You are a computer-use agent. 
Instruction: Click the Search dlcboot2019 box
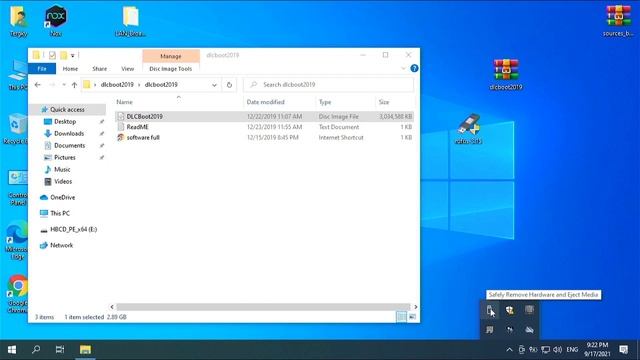click(x=329, y=85)
